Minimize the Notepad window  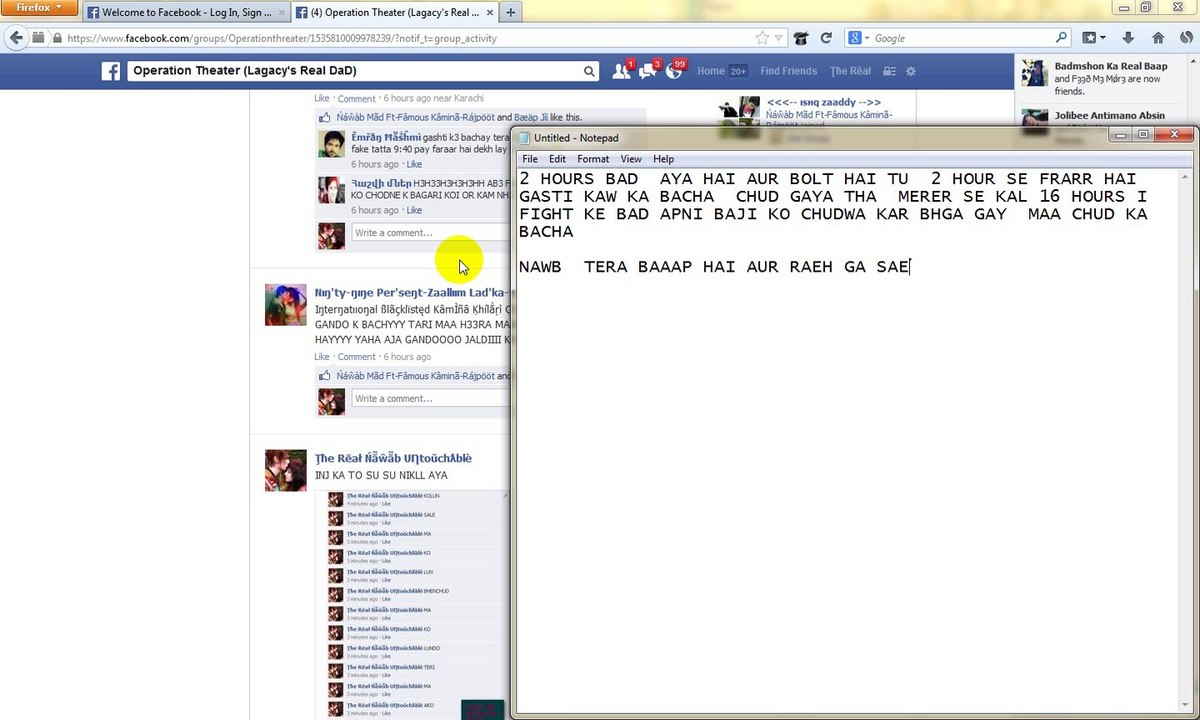pyautogui.click(x=1122, y=134)
